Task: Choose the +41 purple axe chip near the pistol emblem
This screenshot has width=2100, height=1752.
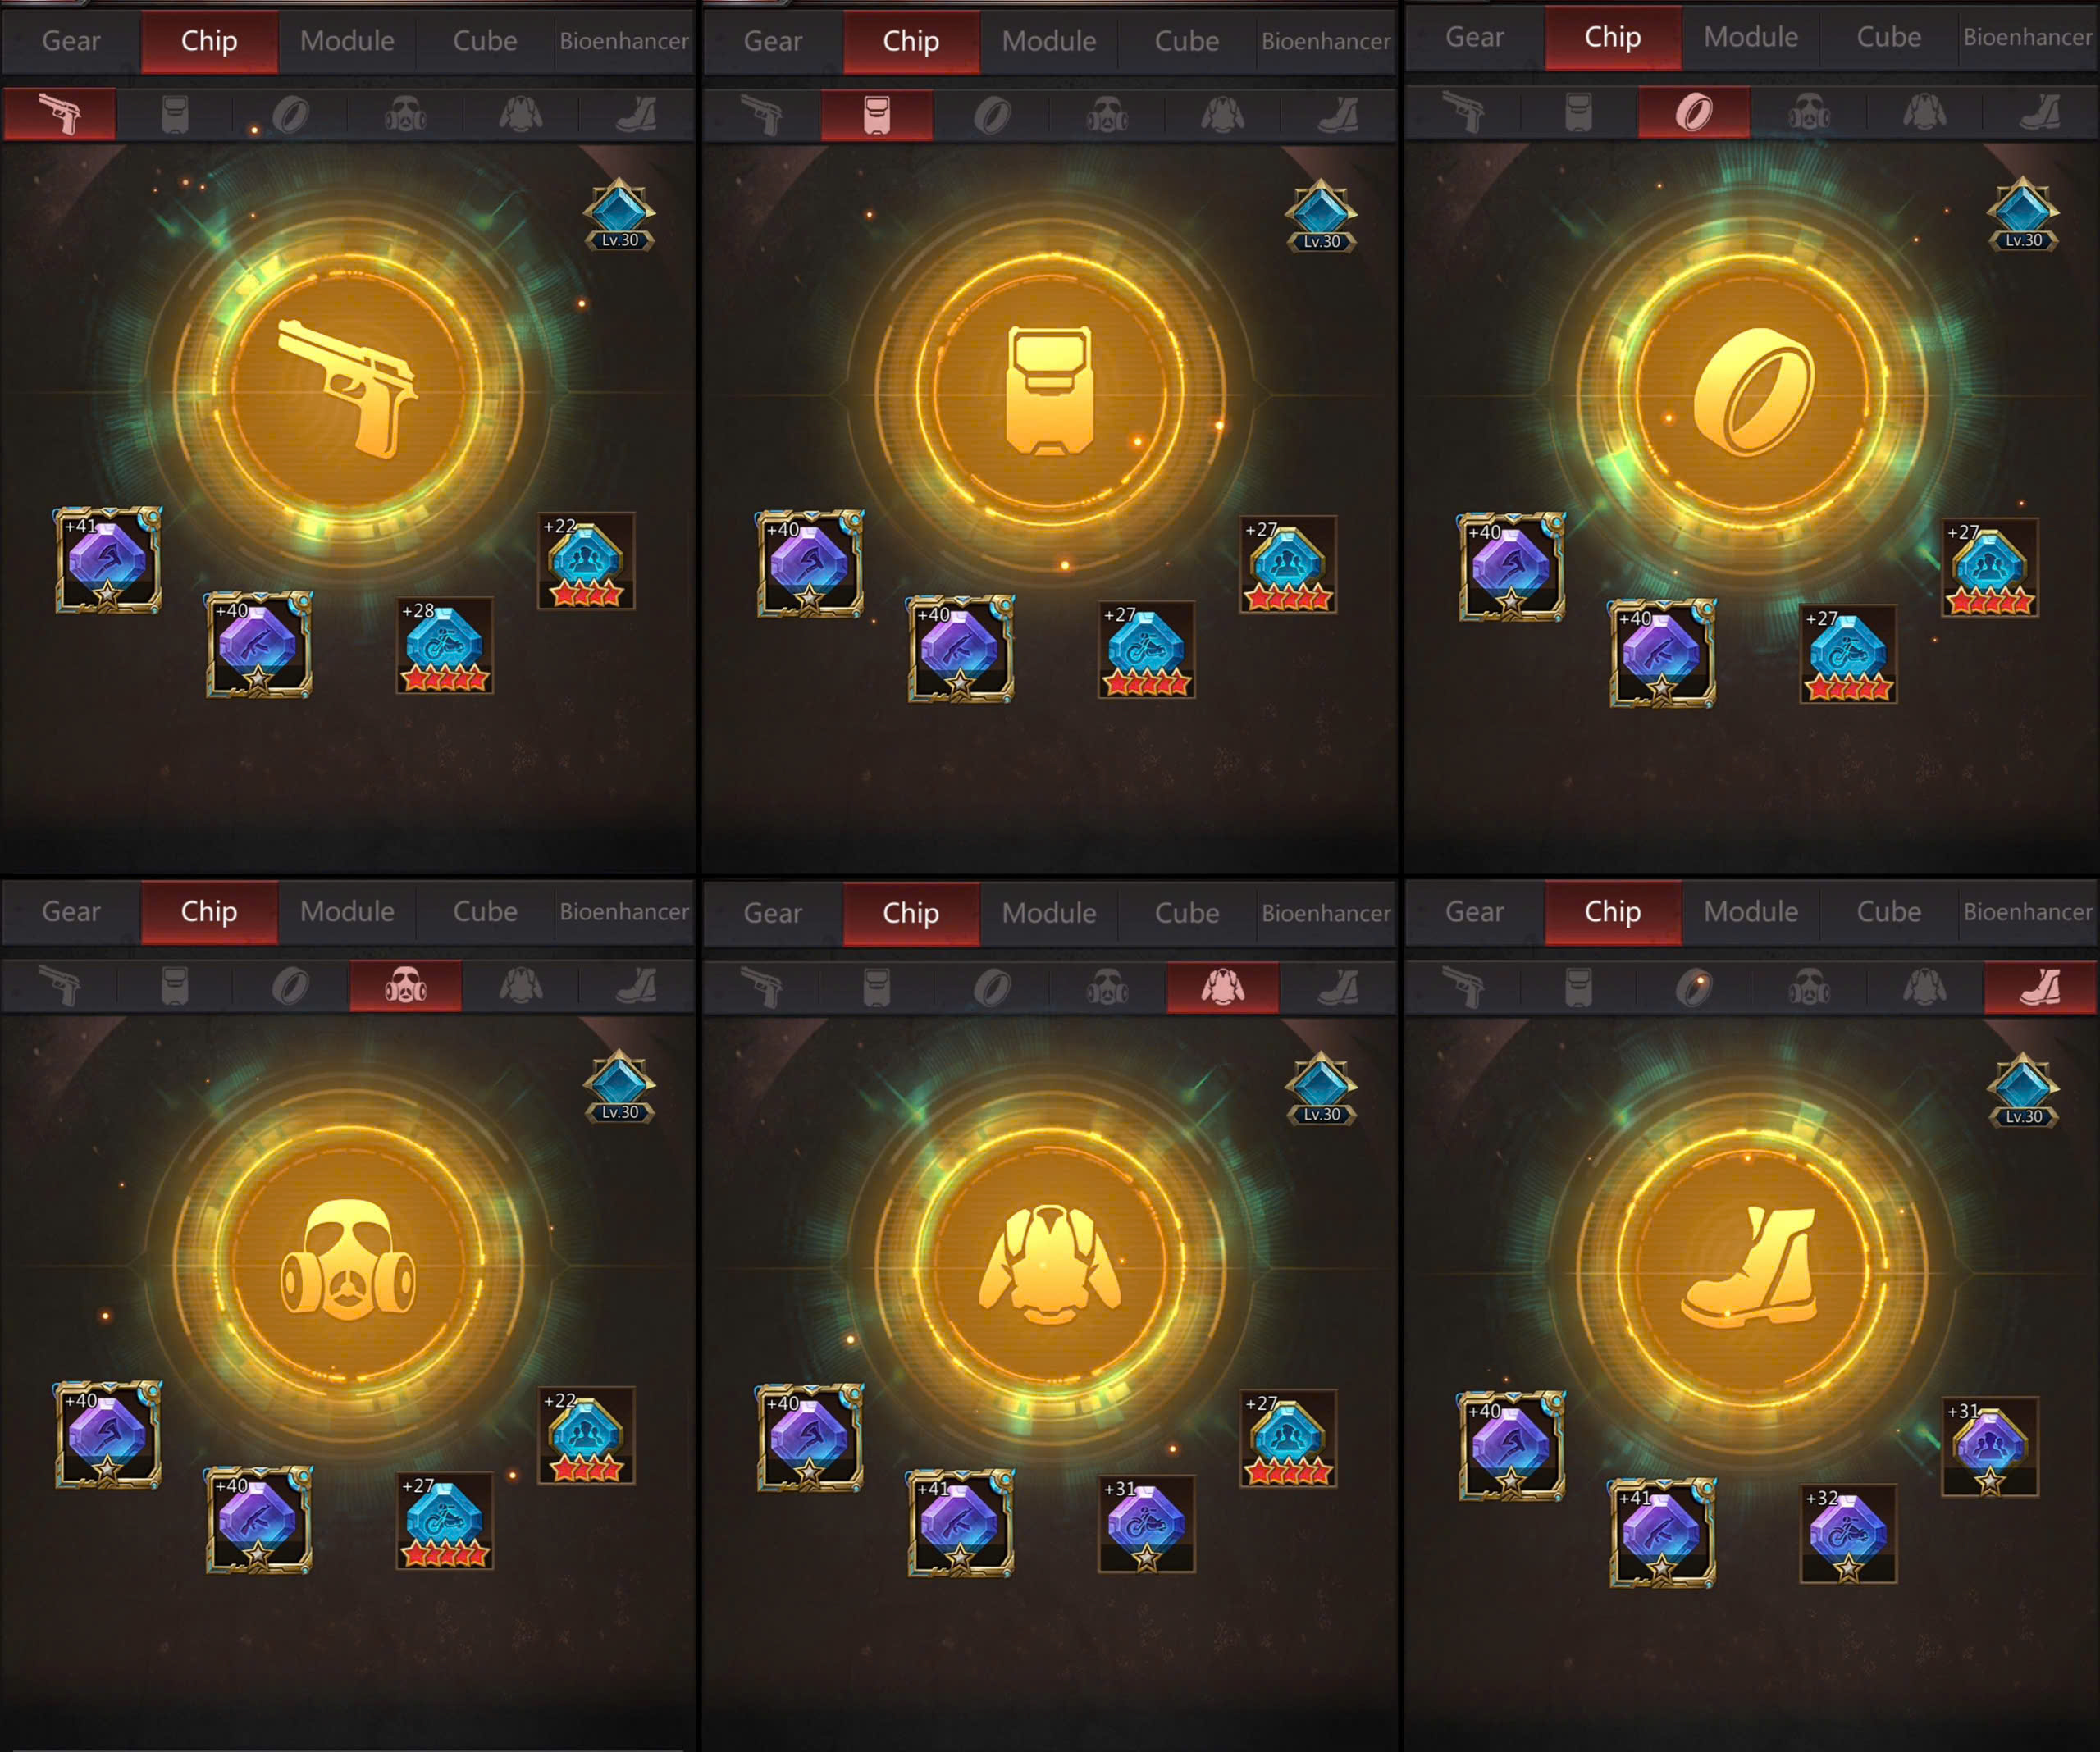Action: point(108,560)
